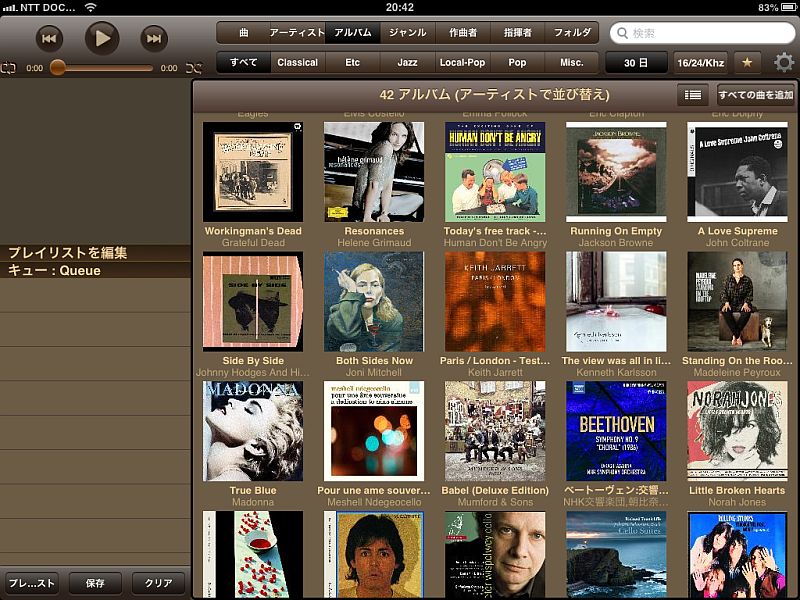This screenshot has width=800, height=600.
Task: Click the previous track button
Action: point(49,38)
